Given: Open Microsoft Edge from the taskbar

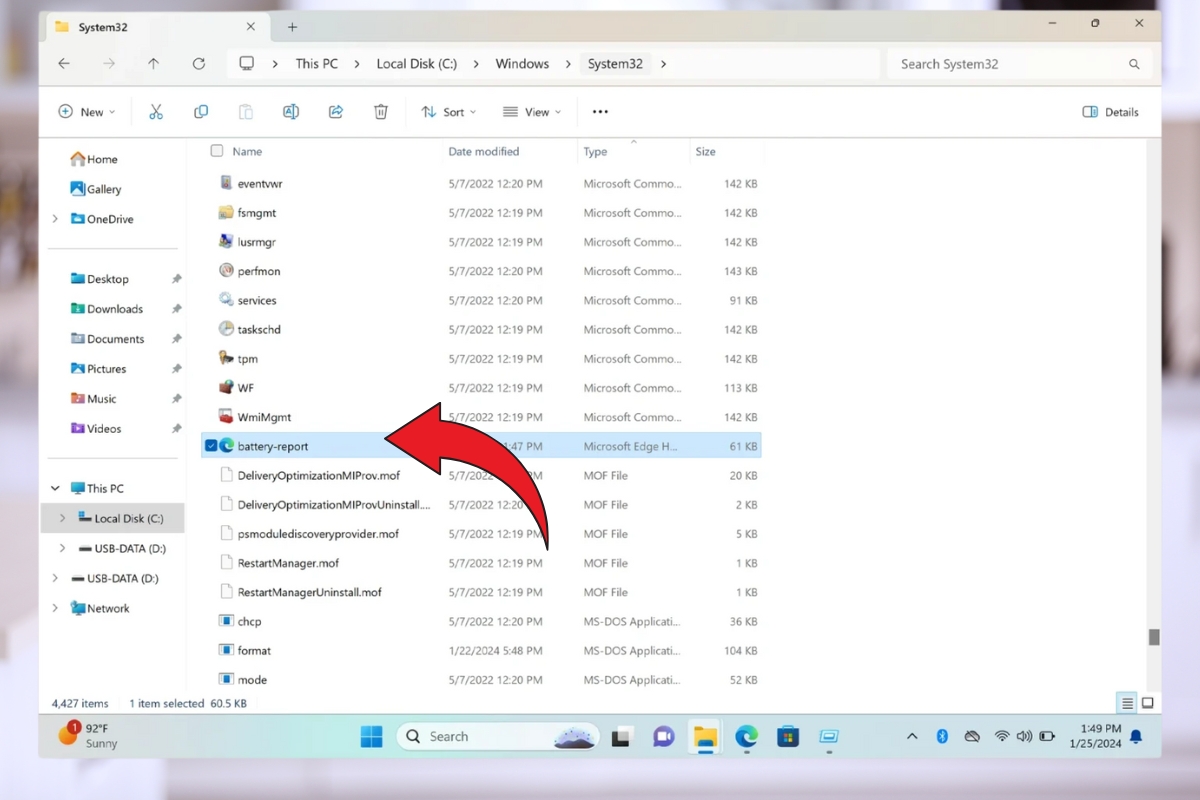Looking at the screenshot, I should click(747, 737).
